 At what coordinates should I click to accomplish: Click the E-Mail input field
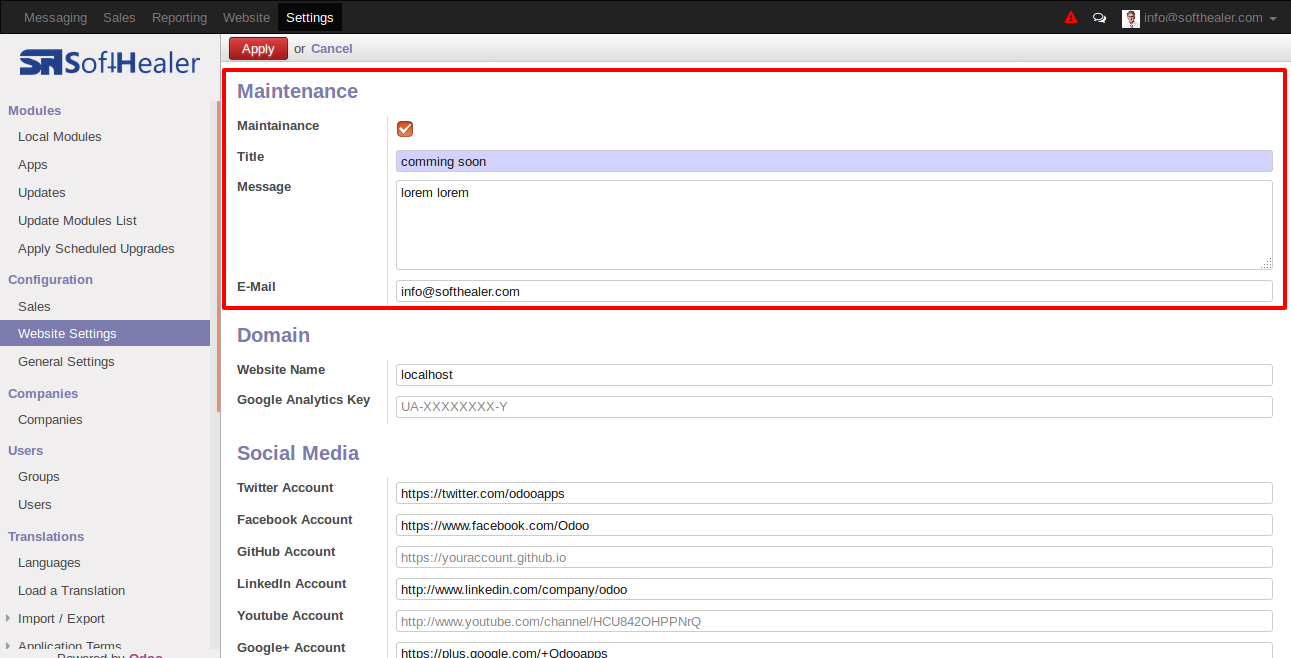[x=834, y=291]
